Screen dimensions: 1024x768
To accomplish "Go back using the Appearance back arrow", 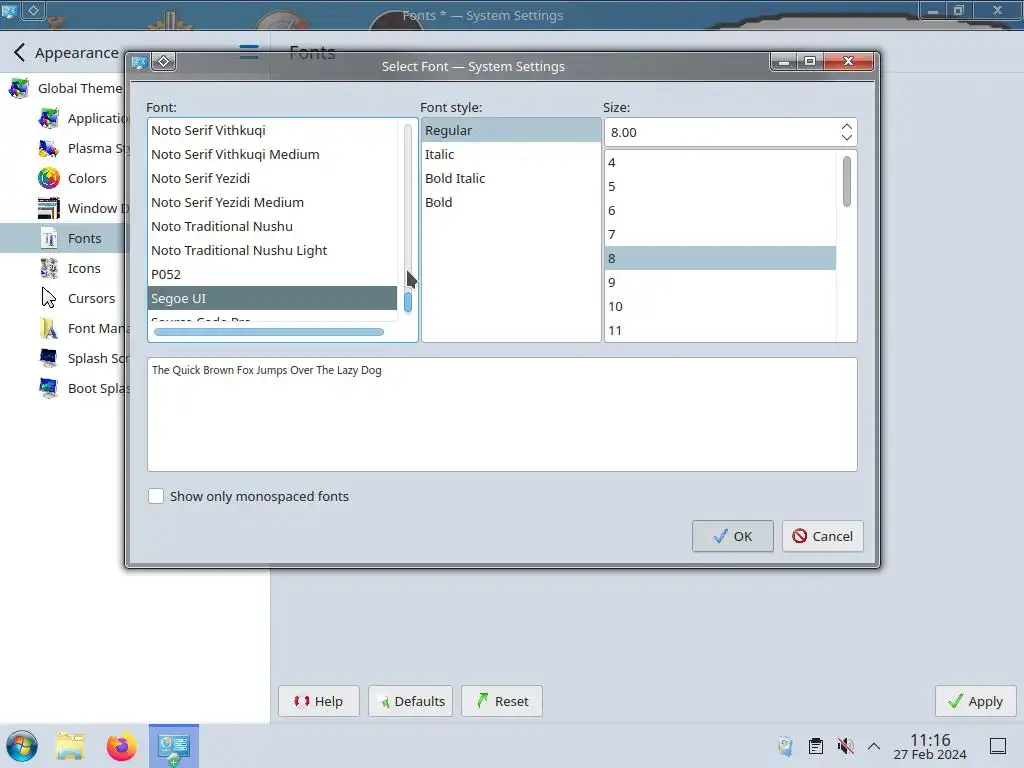I will click(x=20, y=52).
